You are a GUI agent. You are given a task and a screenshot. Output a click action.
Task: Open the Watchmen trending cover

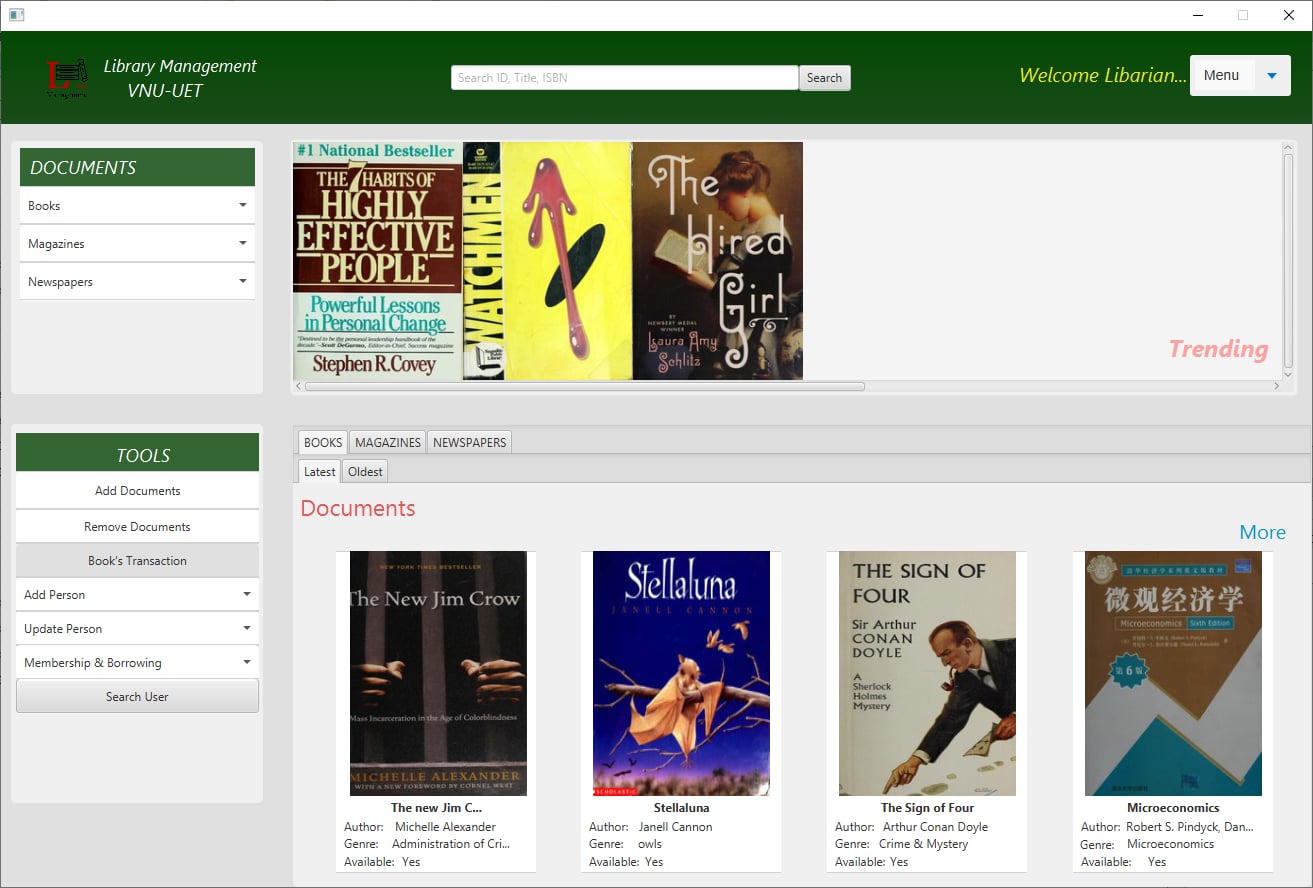tap(547, 261)
